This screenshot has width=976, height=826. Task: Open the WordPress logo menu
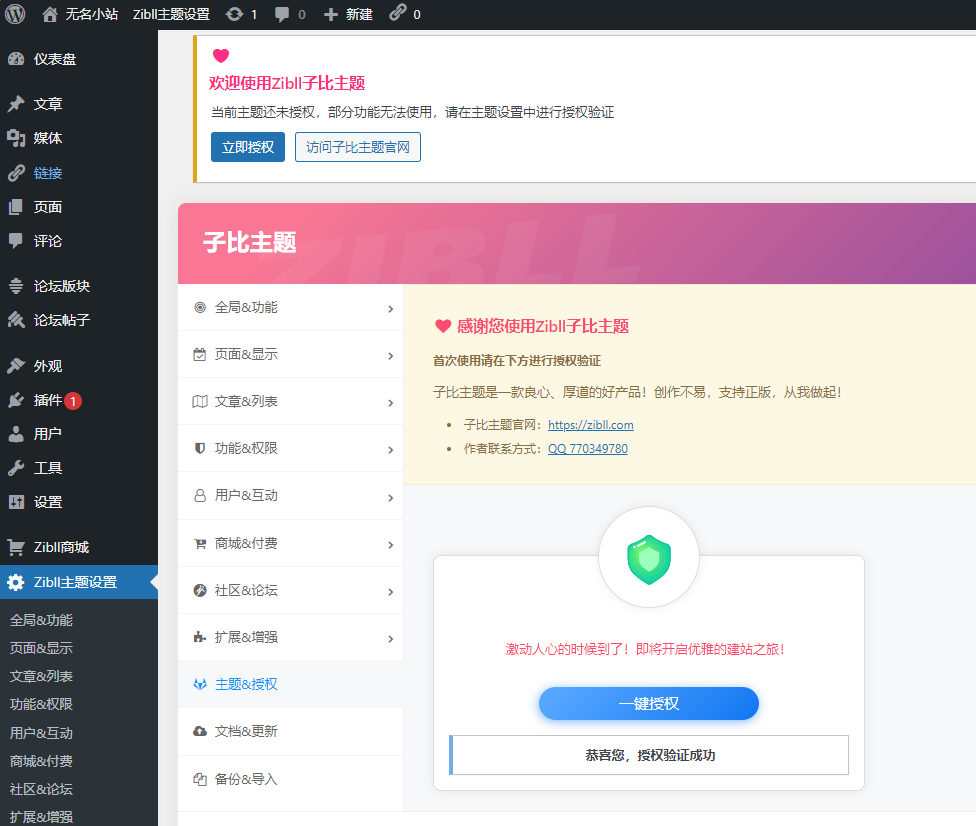click(15, 14)
